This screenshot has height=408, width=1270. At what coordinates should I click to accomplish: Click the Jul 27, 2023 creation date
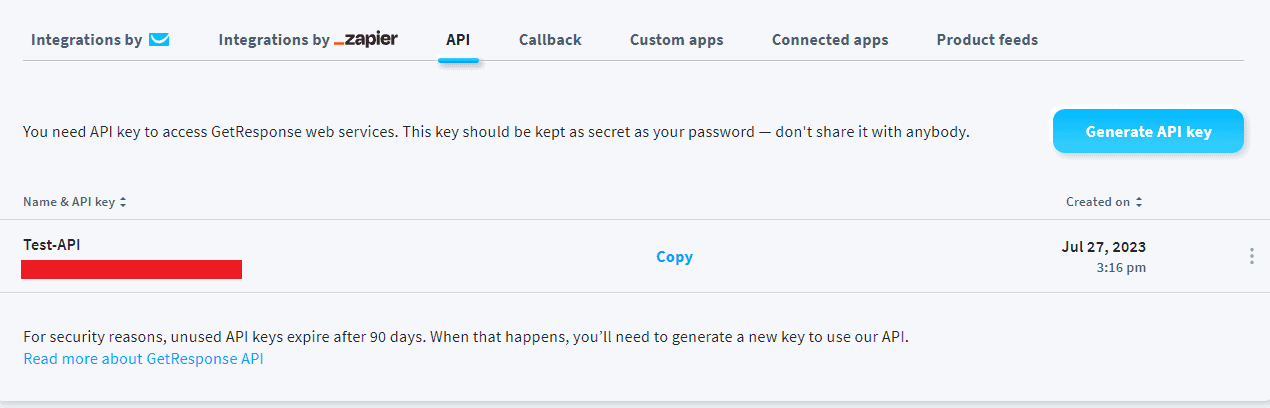[x=1103, y=247]
